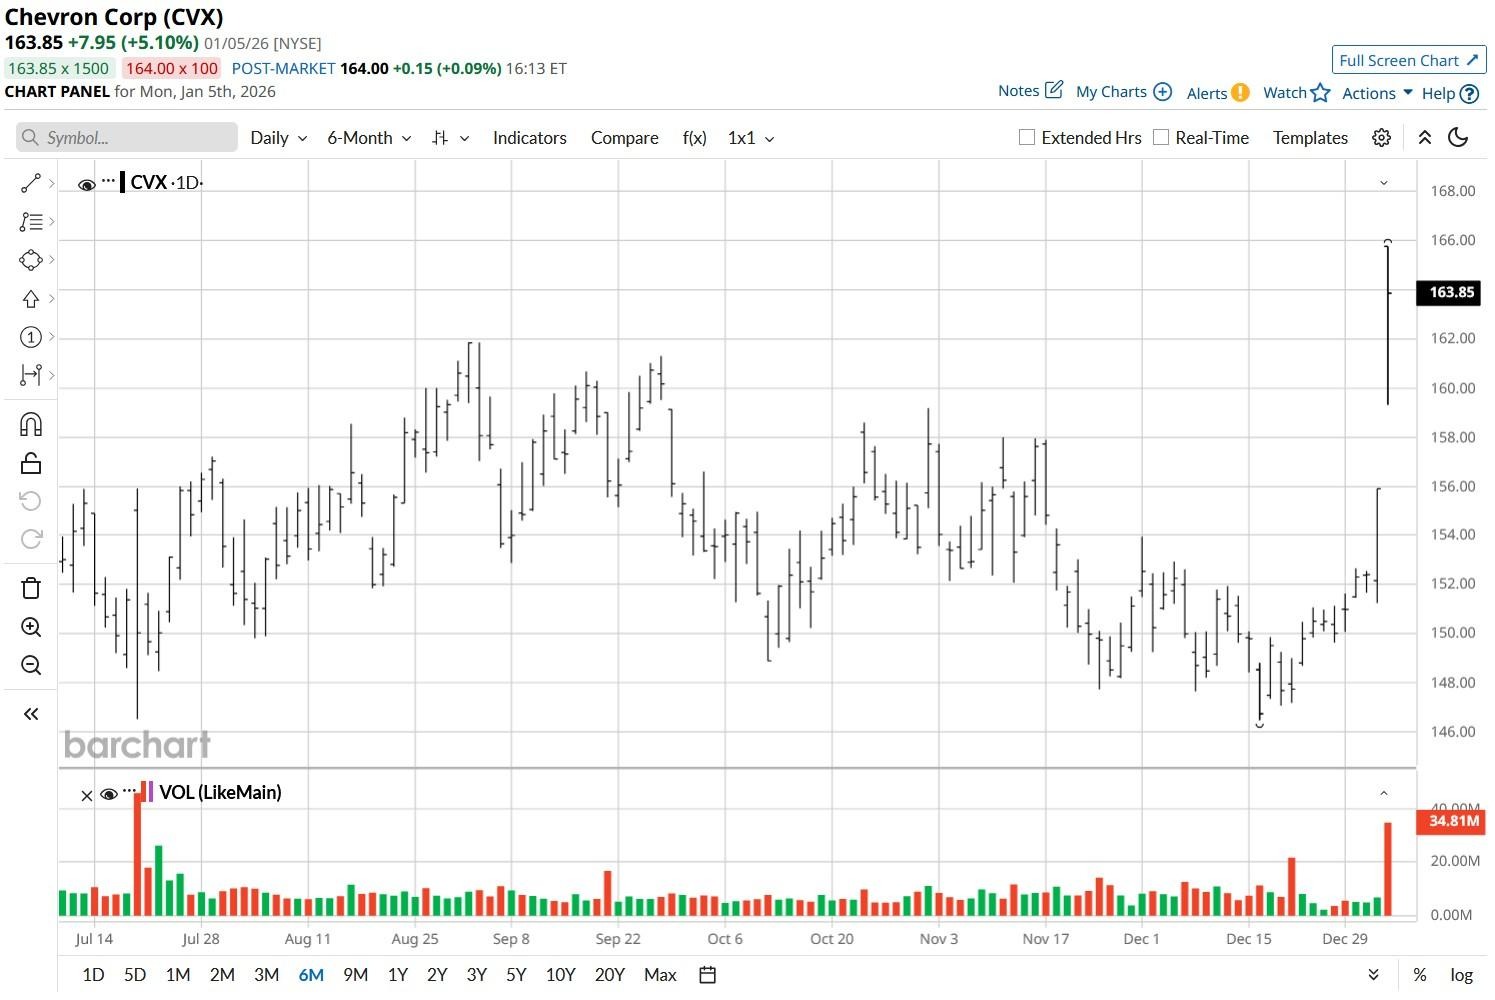This screenshot has width=1495, height=1000.
Task: Open the CVX series more-options menu
Action: tap(108, 181)
